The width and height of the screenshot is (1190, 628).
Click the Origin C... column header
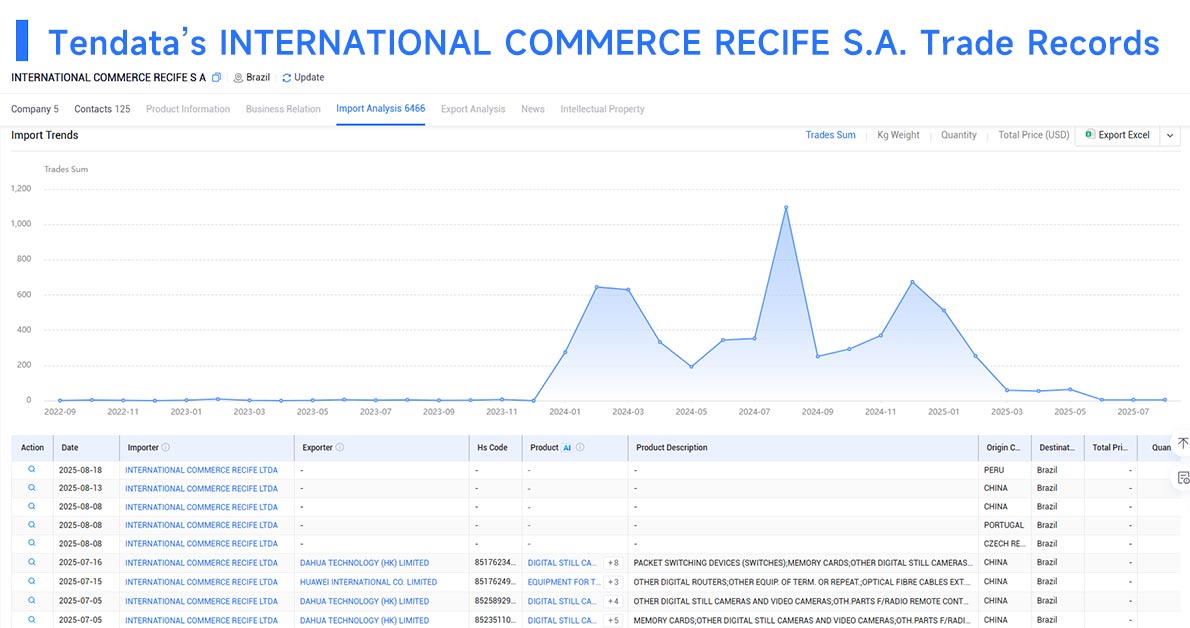click(x=1003, y=447)
